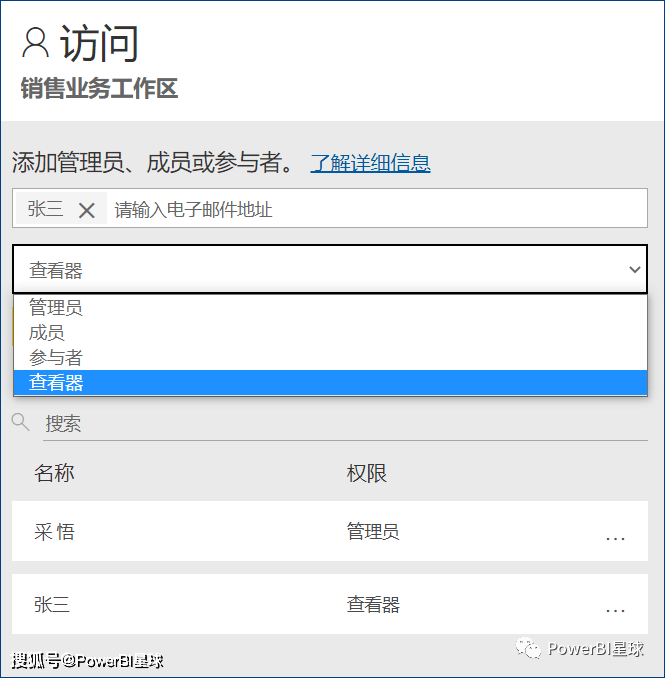The height and width of the screenshot is (678, 665).
Task: Click the search magnifier icon
Action: pos(20,422)
